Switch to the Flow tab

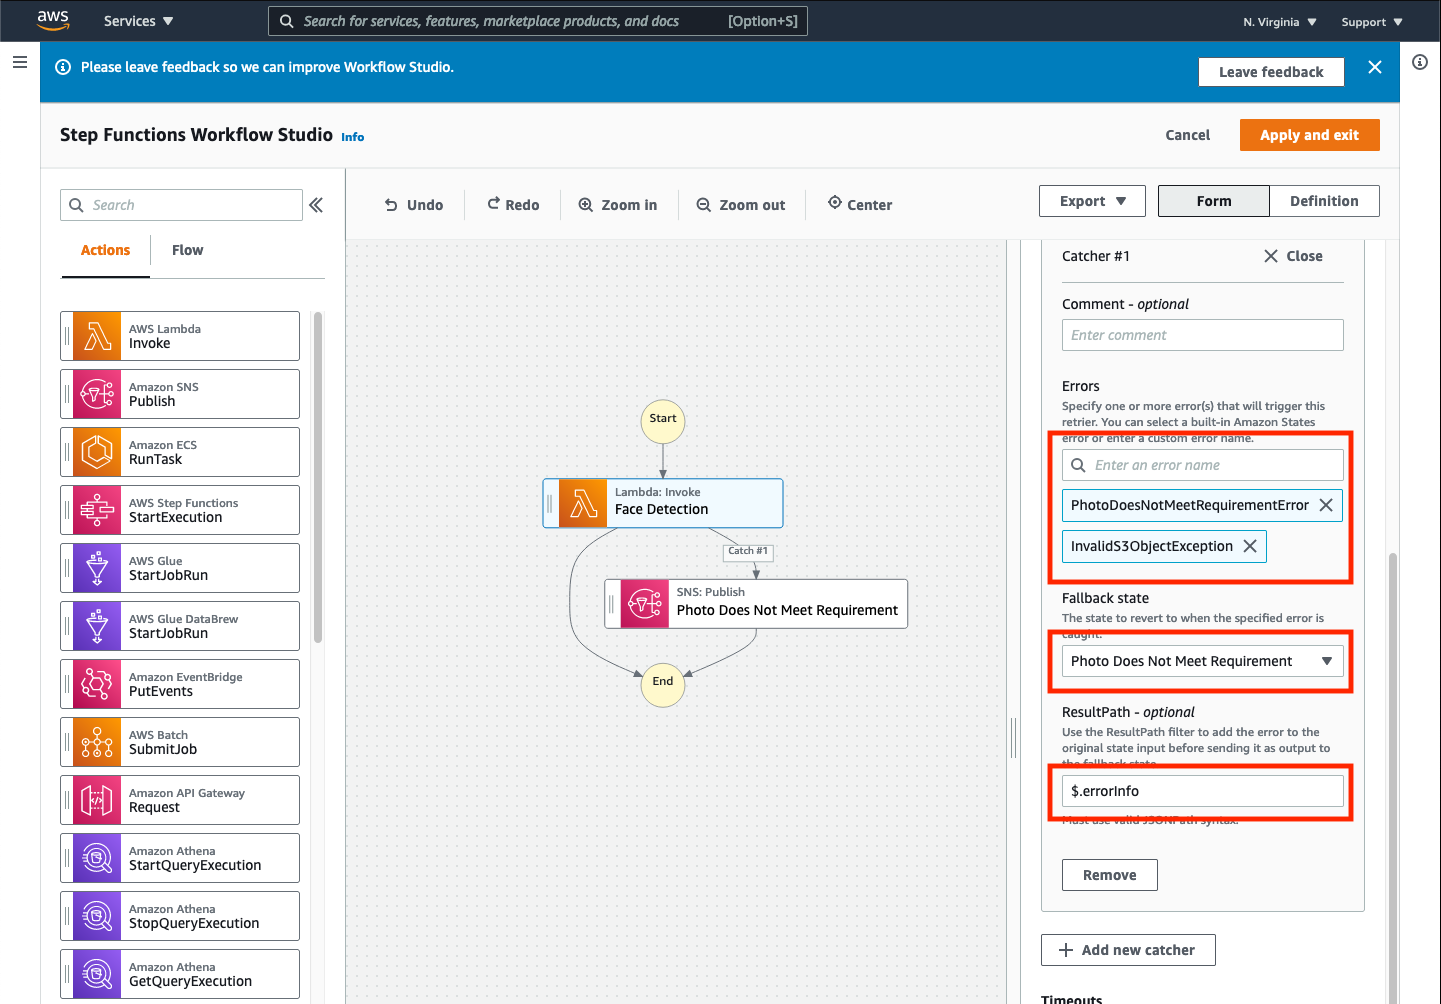coord(187,250)
